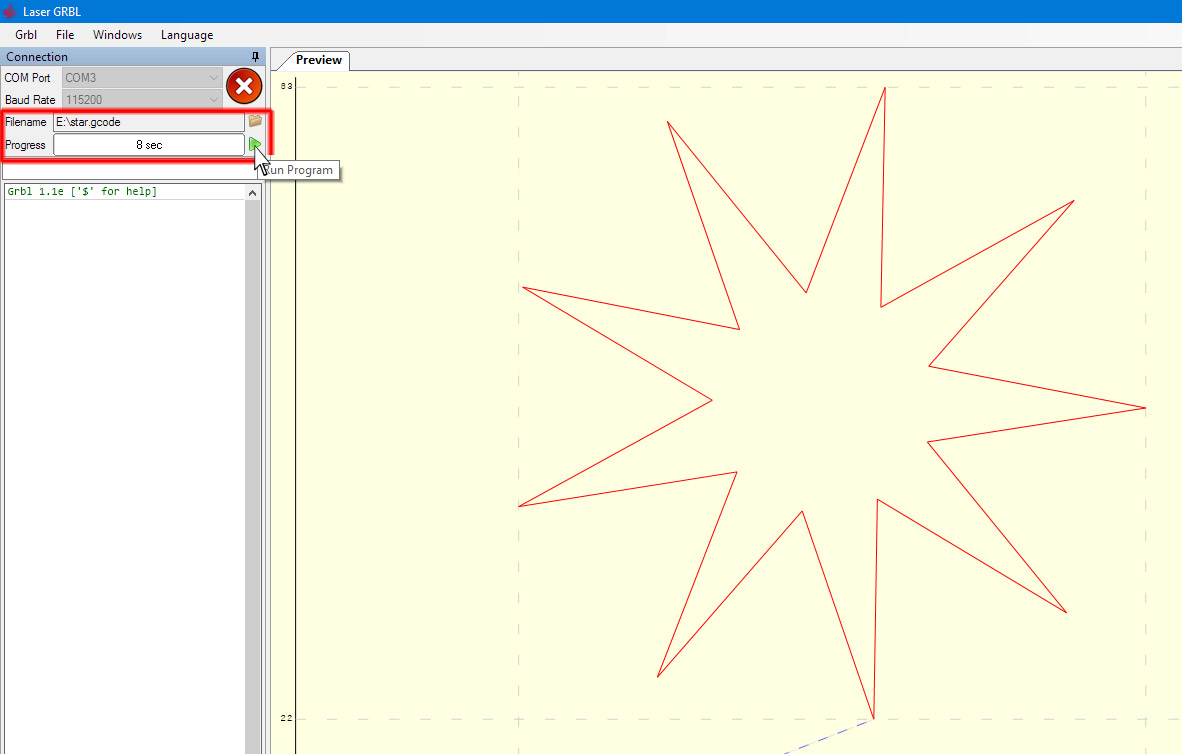The height and width of the screenshot is (754, 1182).
Task: Click the console vertical scrollbar track
Action: [254, 470]
